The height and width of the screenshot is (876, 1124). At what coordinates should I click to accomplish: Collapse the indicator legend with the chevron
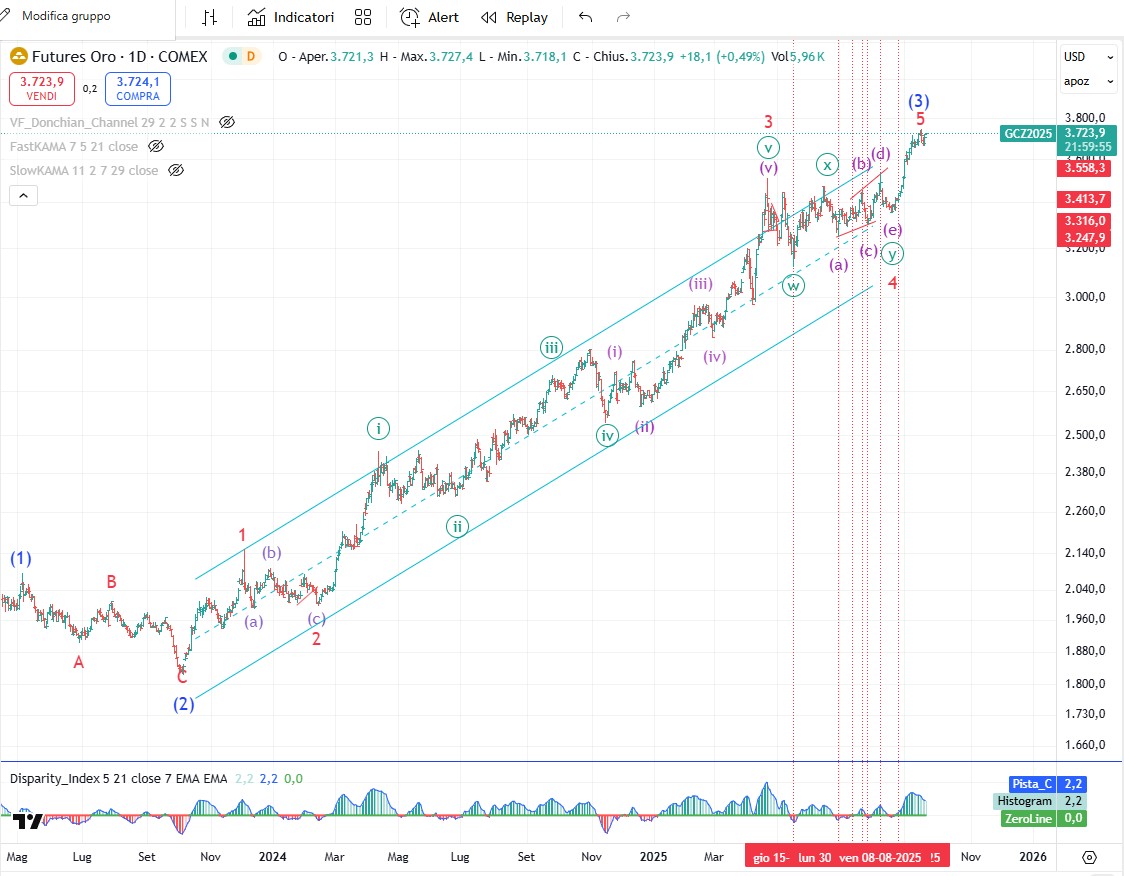(x=23, y=195)
